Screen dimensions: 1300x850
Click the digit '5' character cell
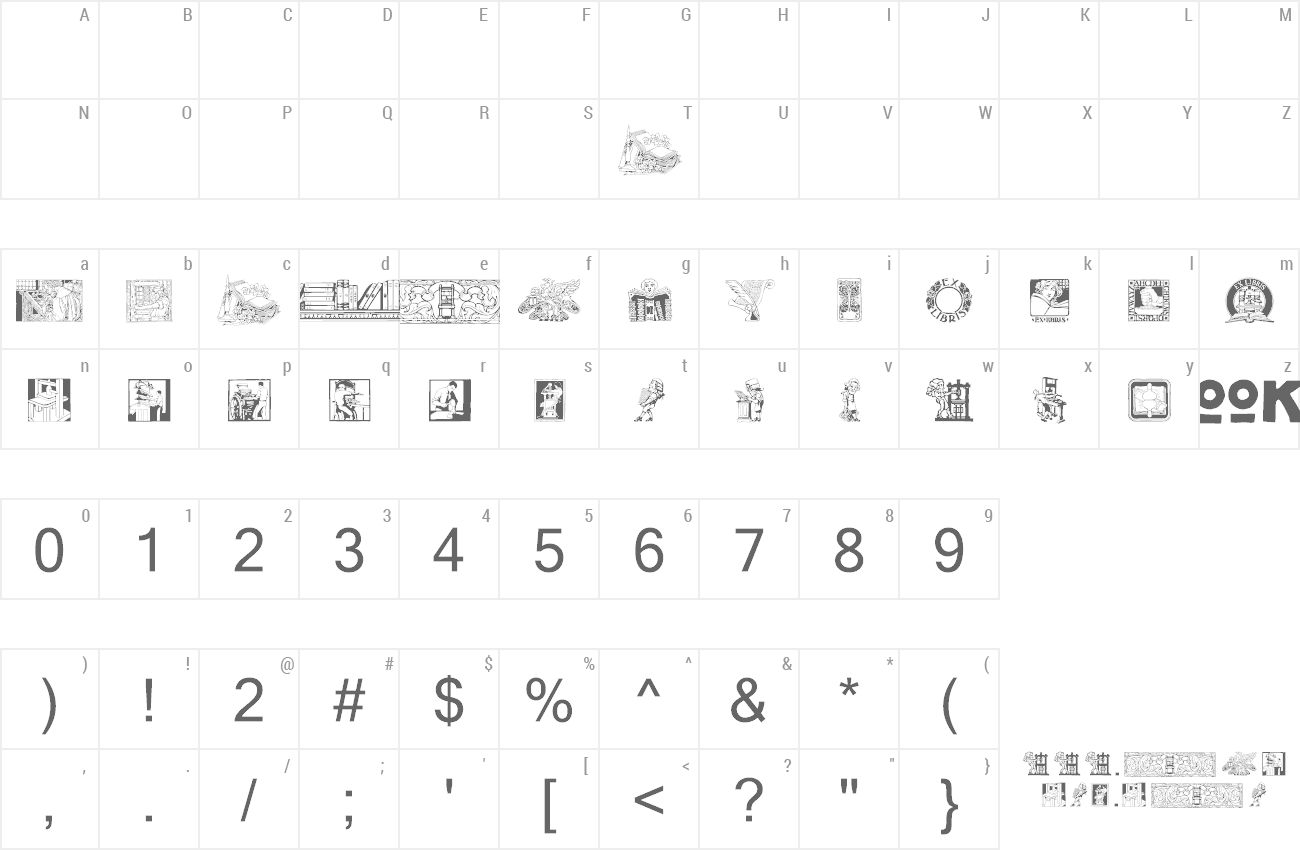pos(549,549)
